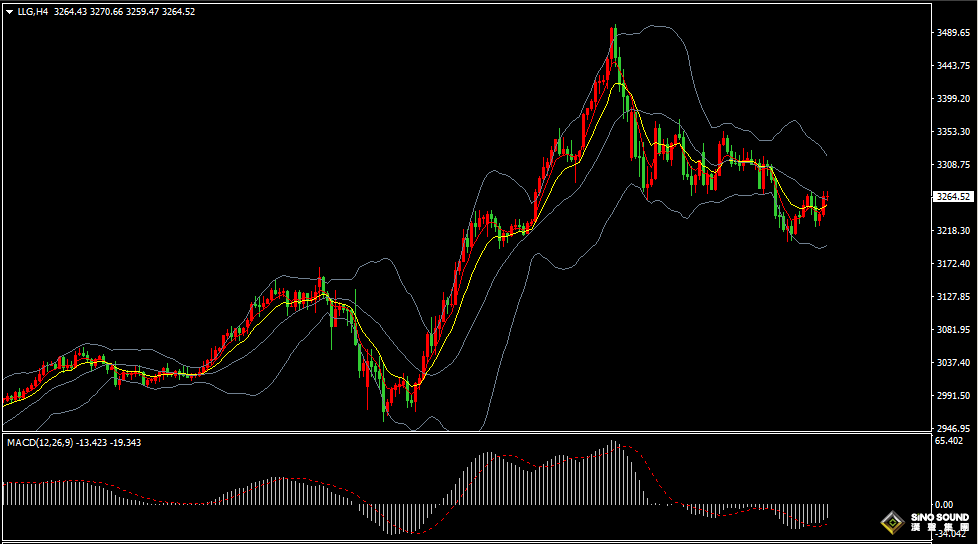Select the latest candle at chart's right edge
979x544 pixels.
tap(826, 202)
